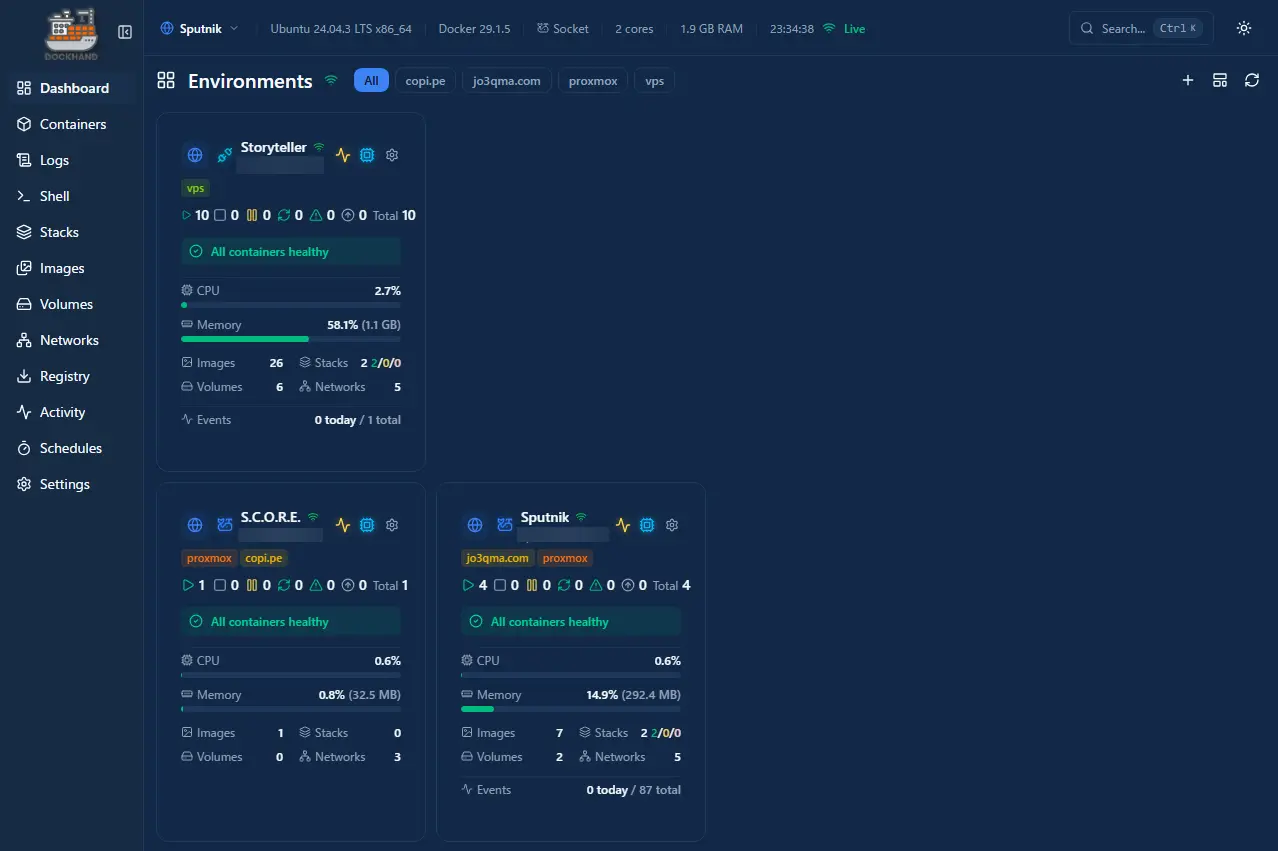This screenshot has width=1278, height=851.
Task: Open the Storyteller environment settings gear
Action: coord(391,155)
